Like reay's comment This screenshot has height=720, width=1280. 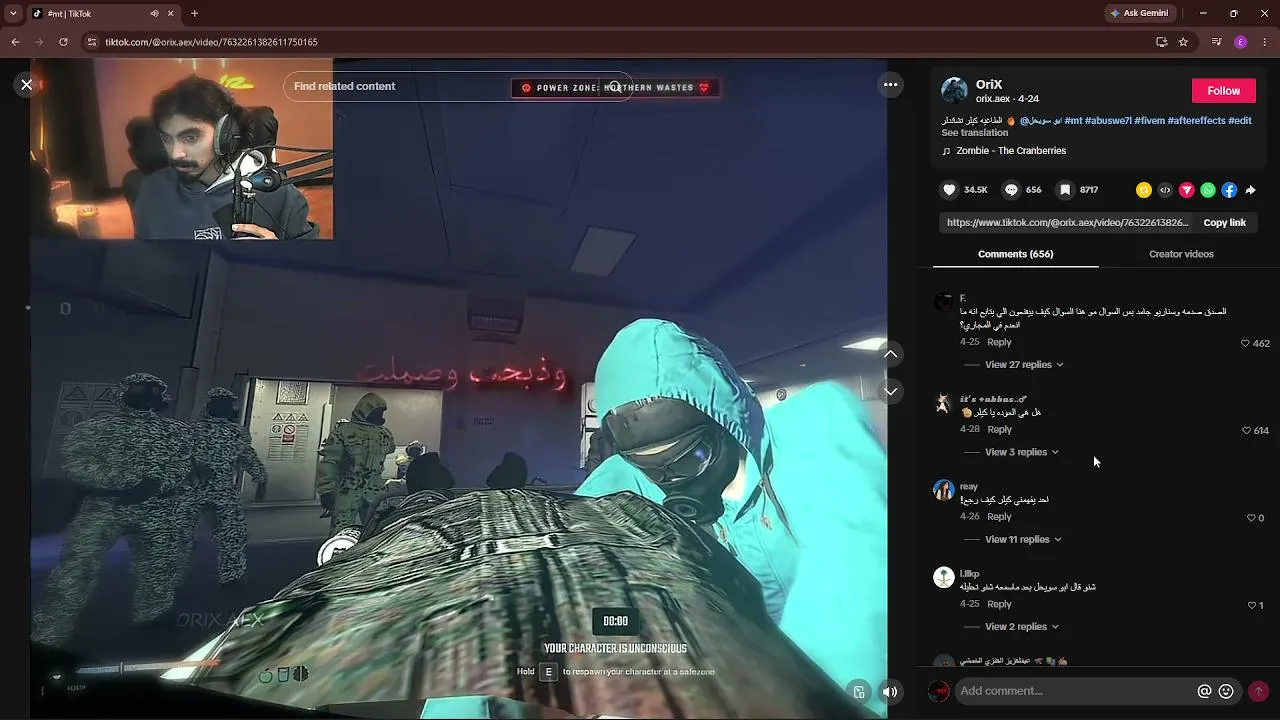point(1251,518)
